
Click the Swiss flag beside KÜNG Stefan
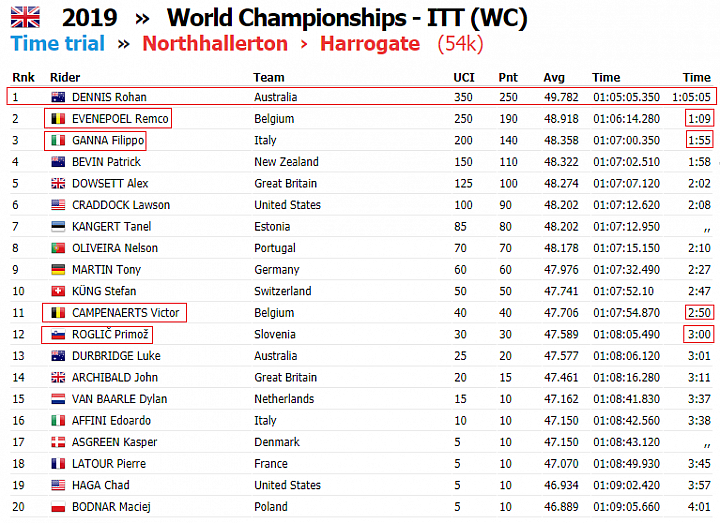point(58,291)
